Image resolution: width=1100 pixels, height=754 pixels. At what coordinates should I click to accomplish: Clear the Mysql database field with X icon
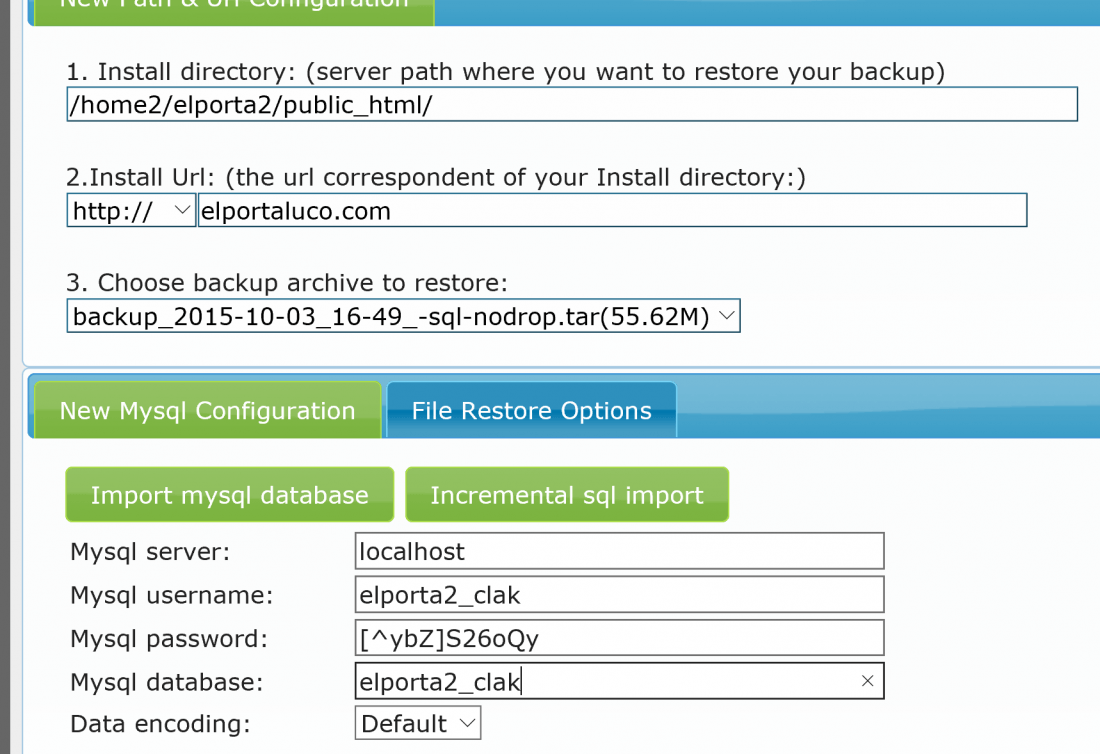click(867, 681)
